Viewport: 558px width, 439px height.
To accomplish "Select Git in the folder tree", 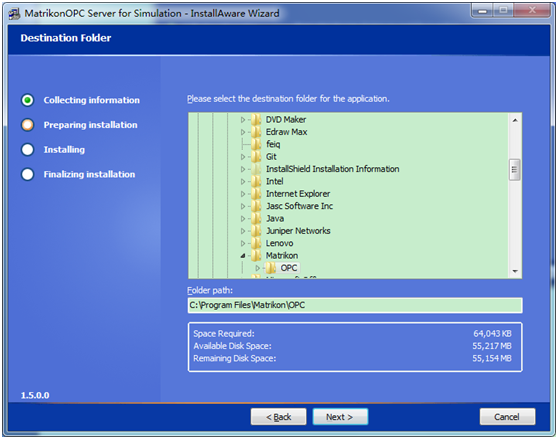I will 271,157.
